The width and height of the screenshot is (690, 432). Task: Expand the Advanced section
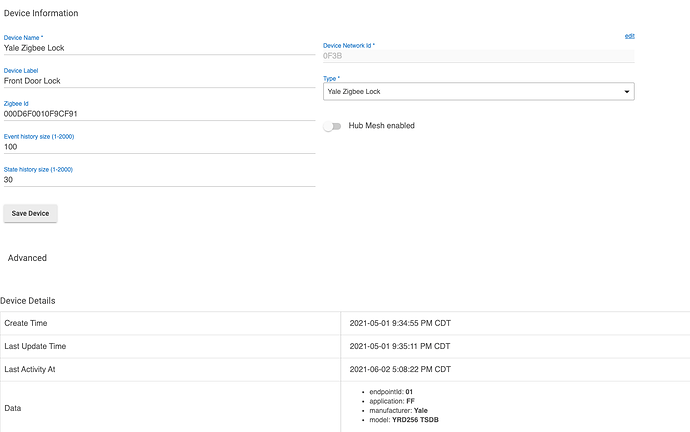(x=27, y=258)
